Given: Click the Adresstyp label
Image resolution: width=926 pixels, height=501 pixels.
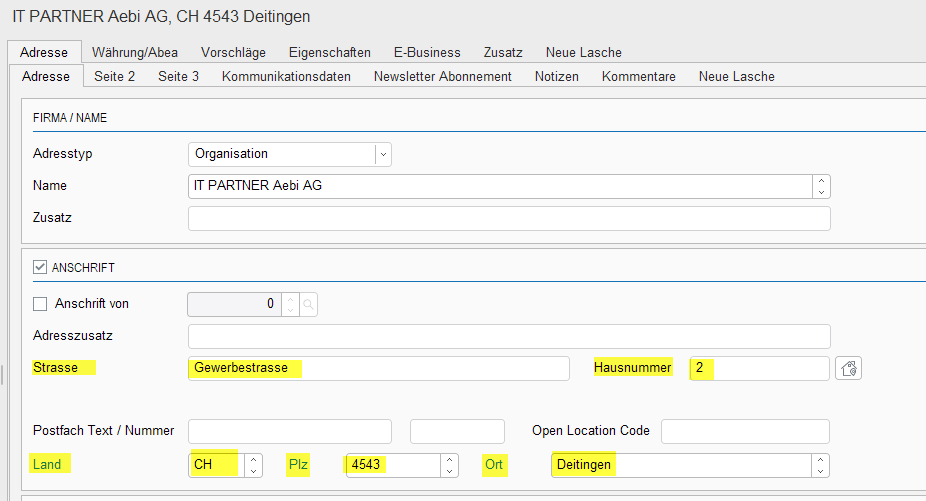Looking at the screenshot, I should (63, 154).
